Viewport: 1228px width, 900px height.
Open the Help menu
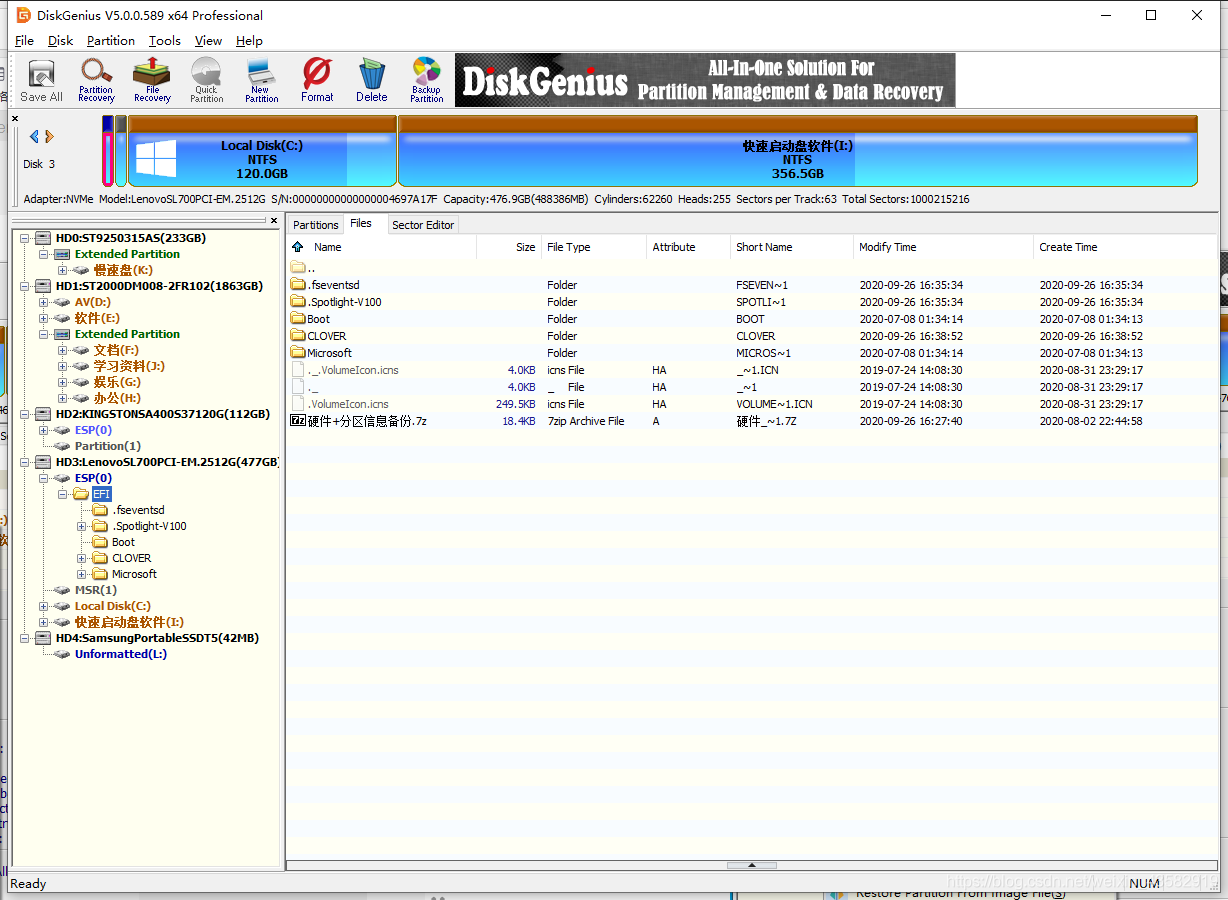249,41
